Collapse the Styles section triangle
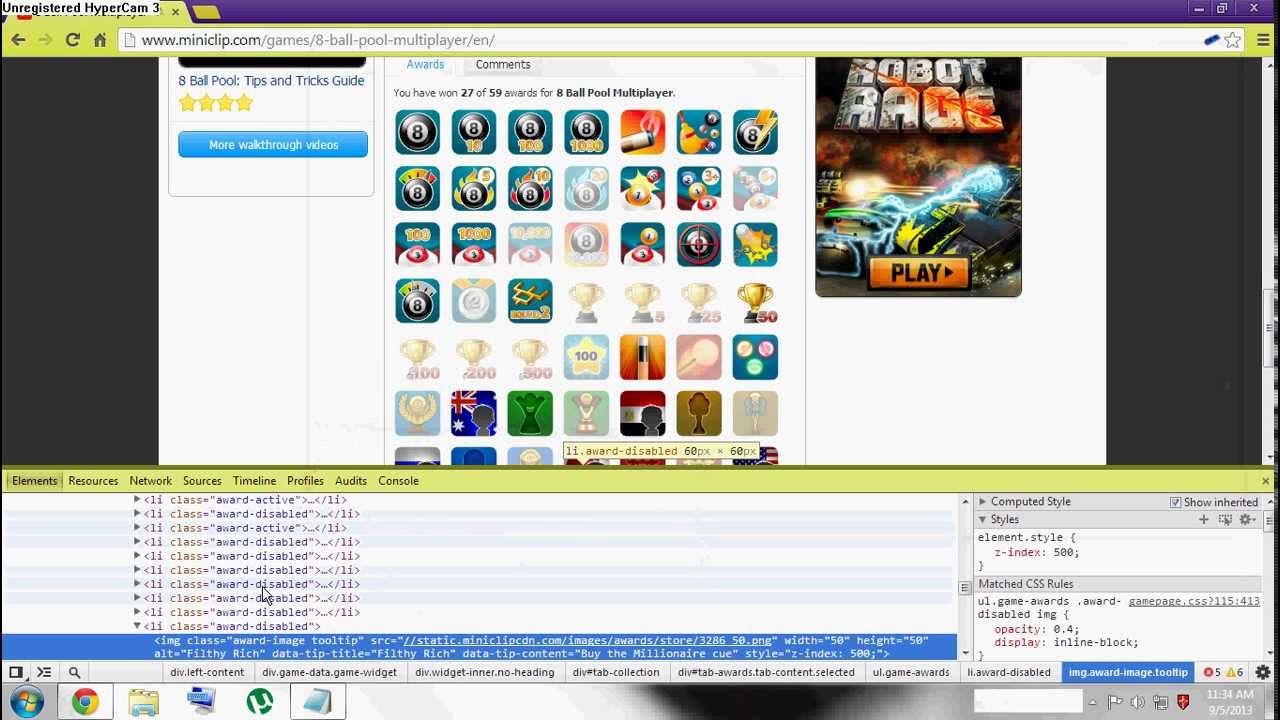This screenshot has height=720, width=1280. point(983,519)
